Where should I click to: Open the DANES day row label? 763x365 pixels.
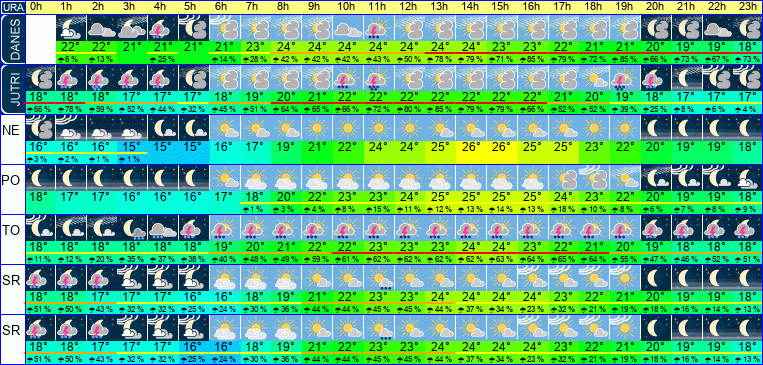point(12,40)
